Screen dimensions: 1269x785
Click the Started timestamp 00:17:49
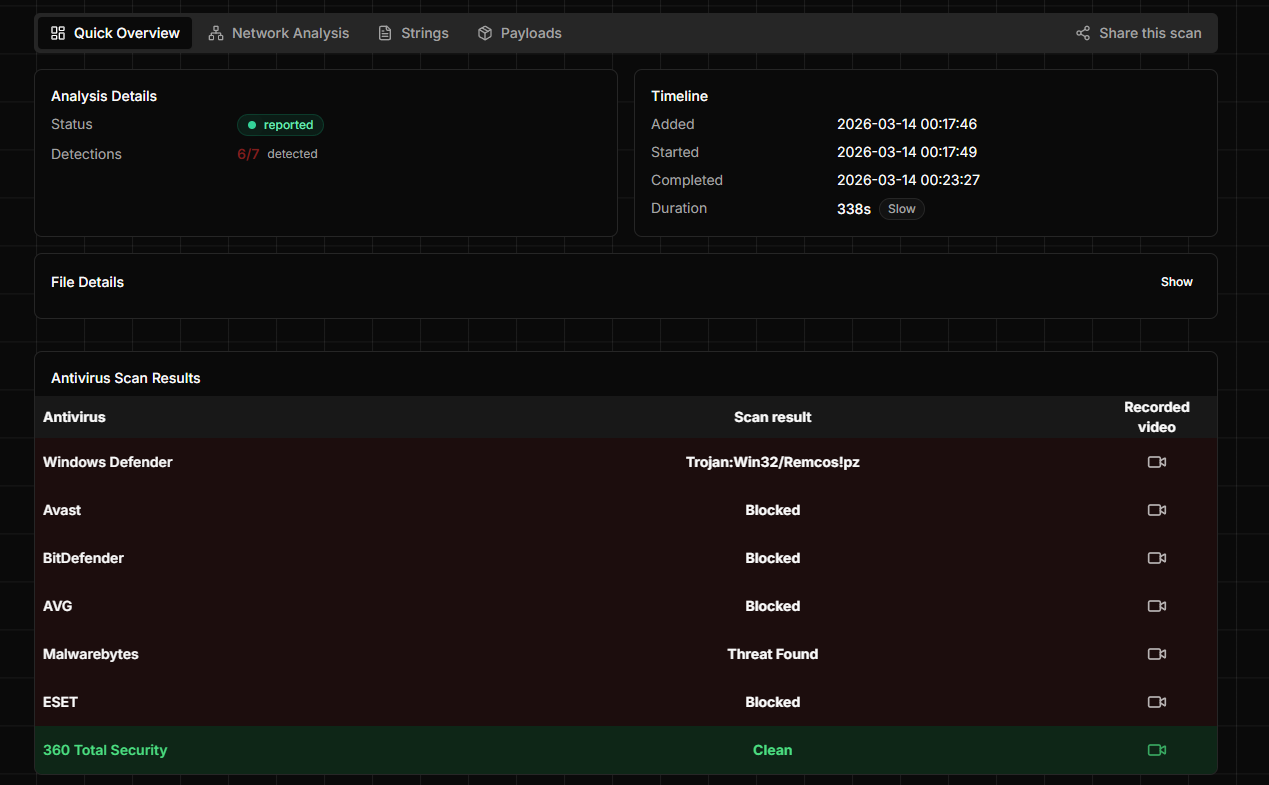(x=907, y=152)
